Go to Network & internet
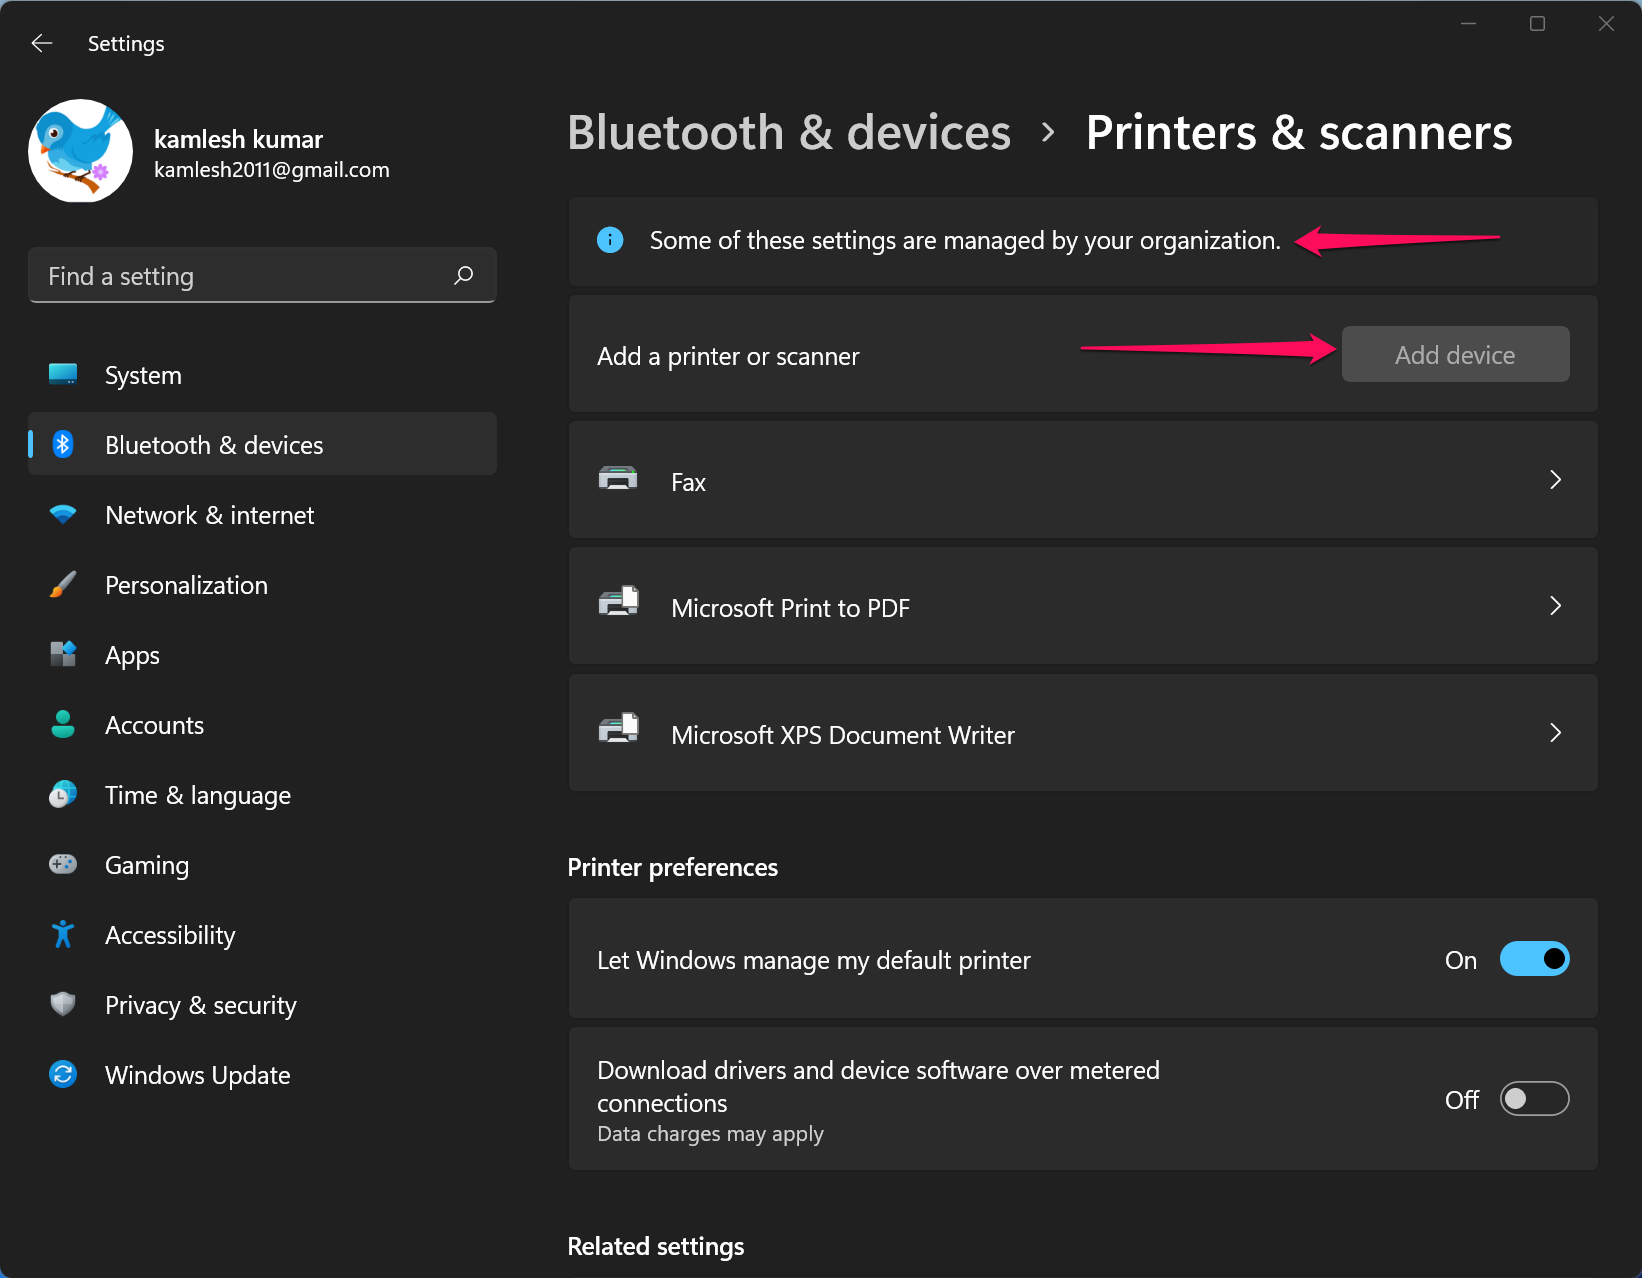Image resolution: width=1642 pixels, height=1278 pixels. coord(262,515)
